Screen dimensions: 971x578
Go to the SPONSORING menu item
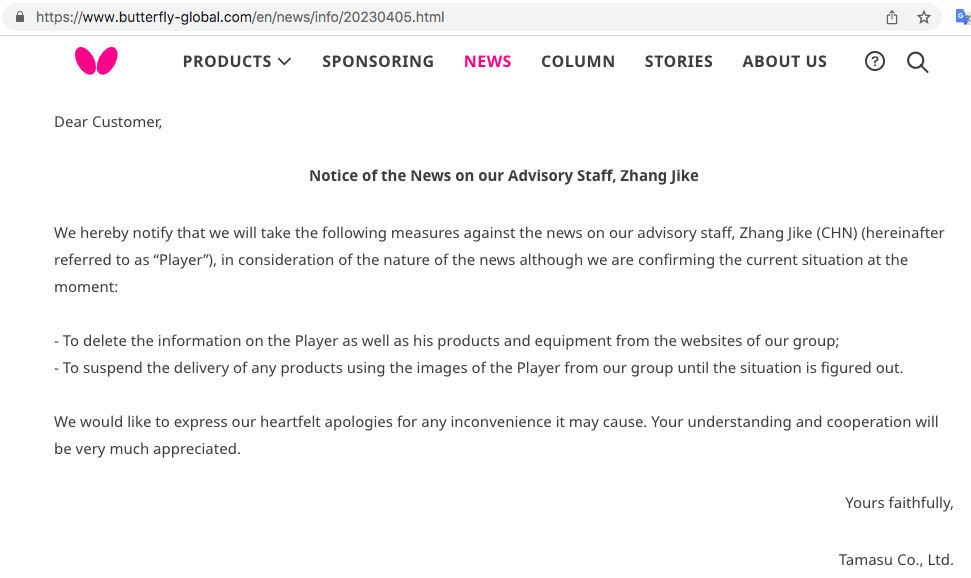pyautogui.click(x=378, y=62)
